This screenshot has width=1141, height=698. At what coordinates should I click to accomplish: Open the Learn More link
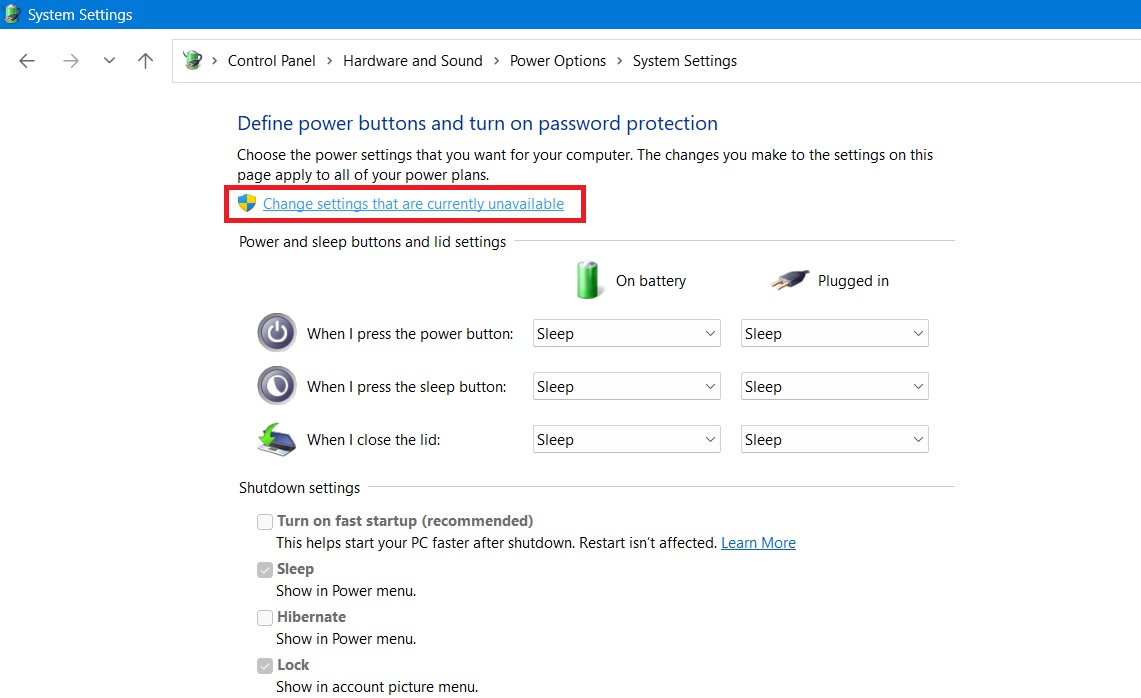(x=758, y=542)
